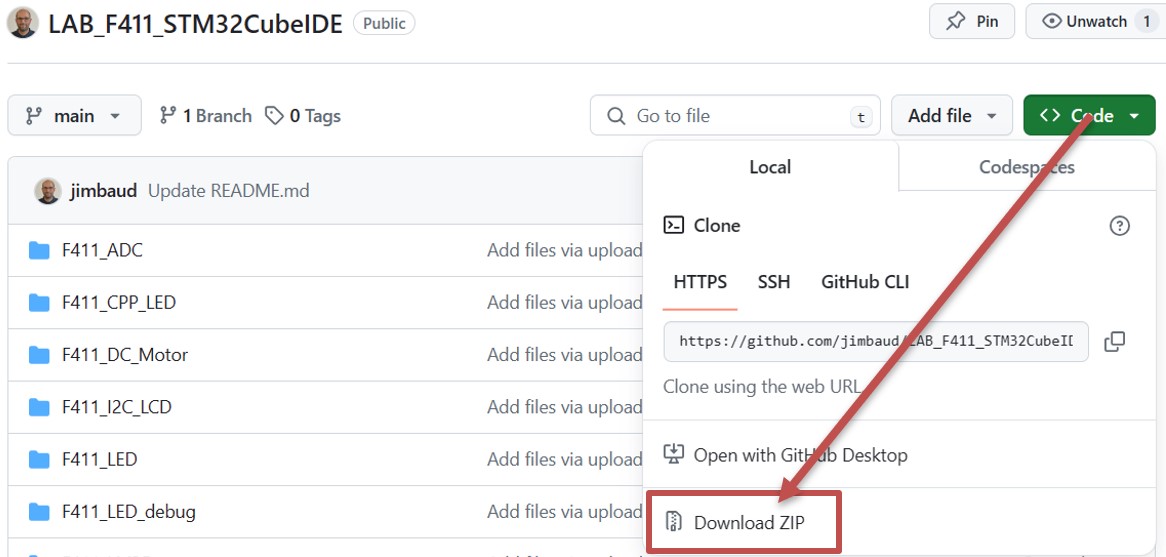This screenshot has width=1166, height=557.
Task: Click the clone URL text field
Action: coord(876,341)
